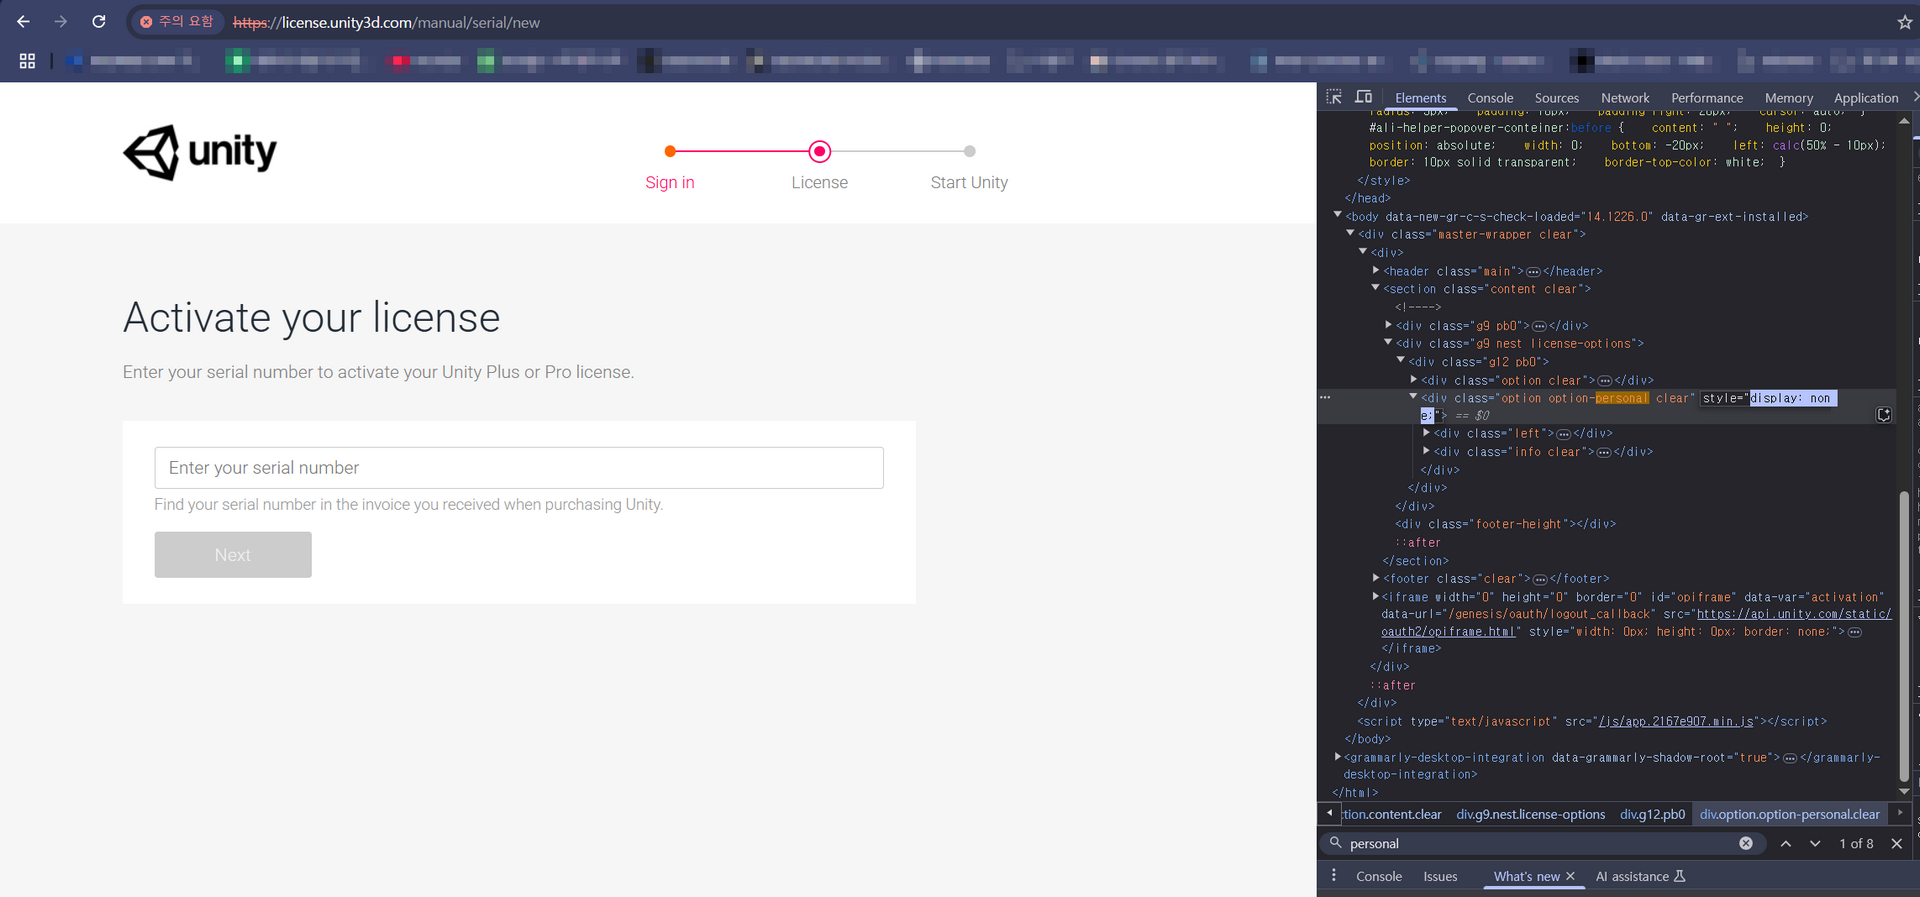
Task: Open the Sources tab
Action: [x=1557, y=98]
